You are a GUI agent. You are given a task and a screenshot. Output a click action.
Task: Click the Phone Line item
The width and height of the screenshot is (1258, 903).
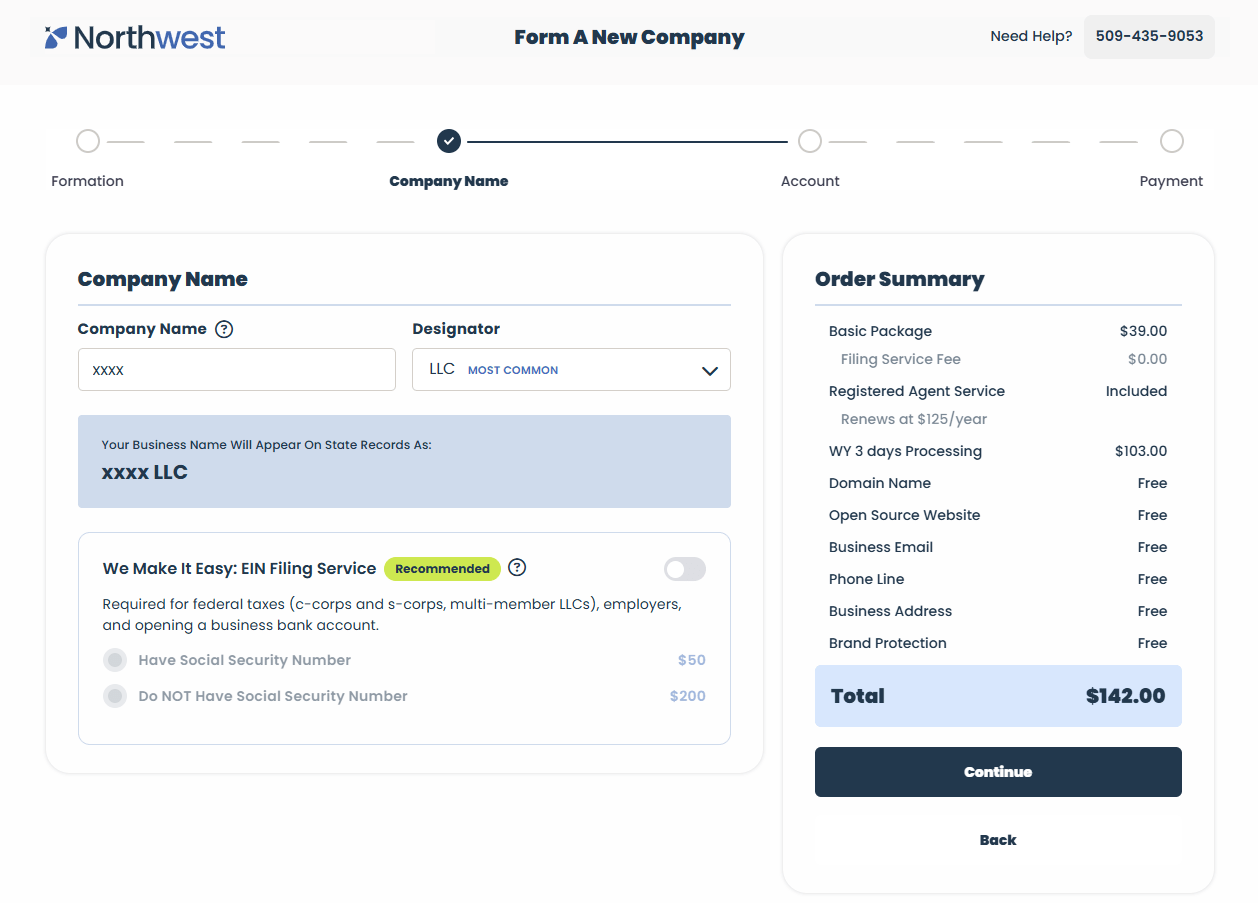(998, 579)
